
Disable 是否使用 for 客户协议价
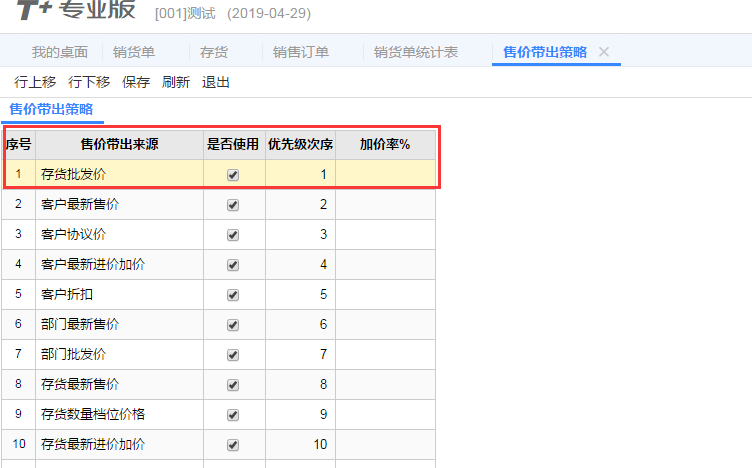(233, 234)
